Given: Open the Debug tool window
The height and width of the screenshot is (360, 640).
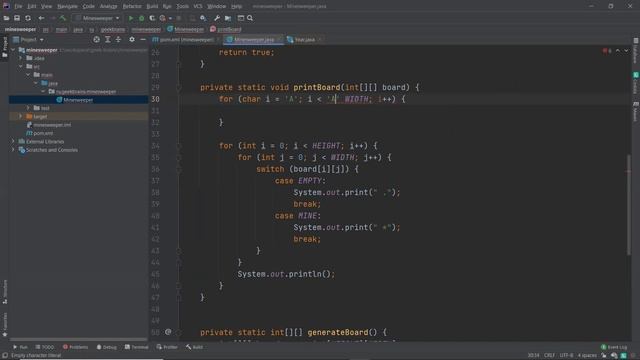Looking at the screenshot, I should pyautogui.click(x=107, y=347).
